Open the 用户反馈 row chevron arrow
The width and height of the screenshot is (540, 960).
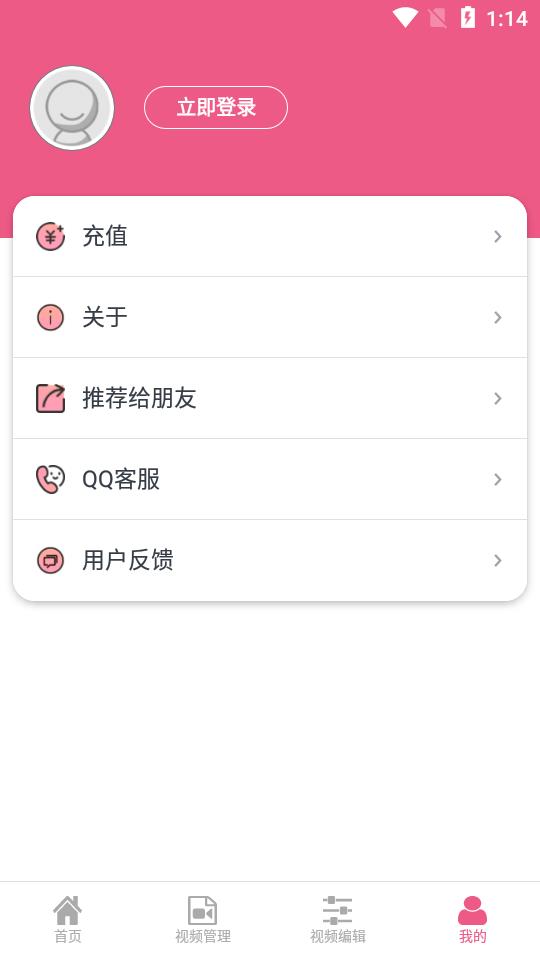(x=498, y=560)
